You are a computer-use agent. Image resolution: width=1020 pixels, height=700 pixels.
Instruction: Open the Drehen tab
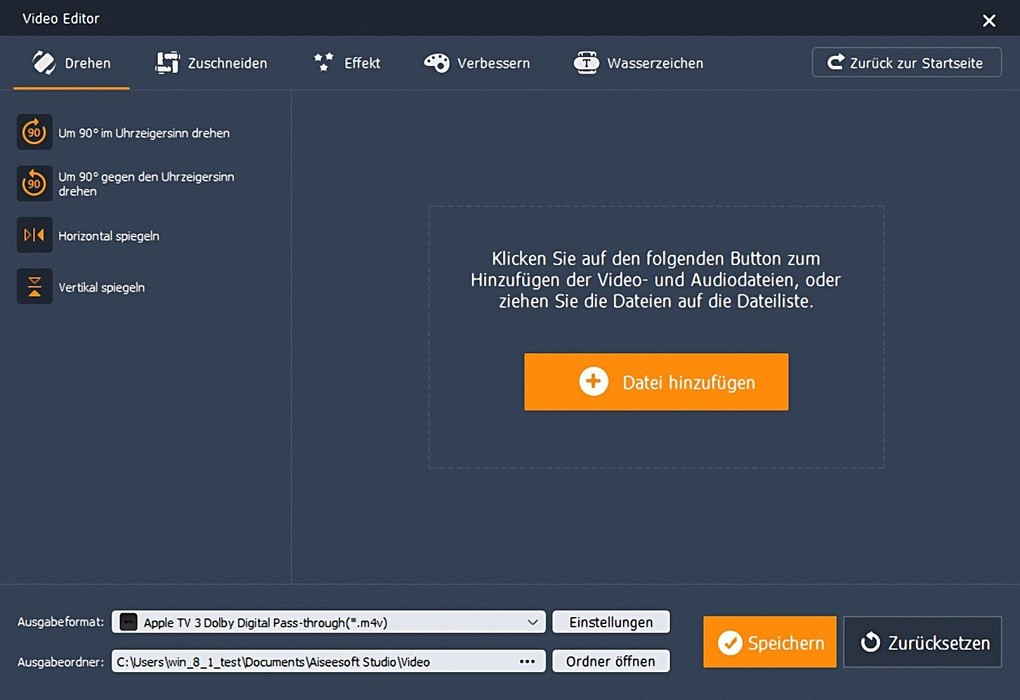pyautogui.click(x=72, y=63)
